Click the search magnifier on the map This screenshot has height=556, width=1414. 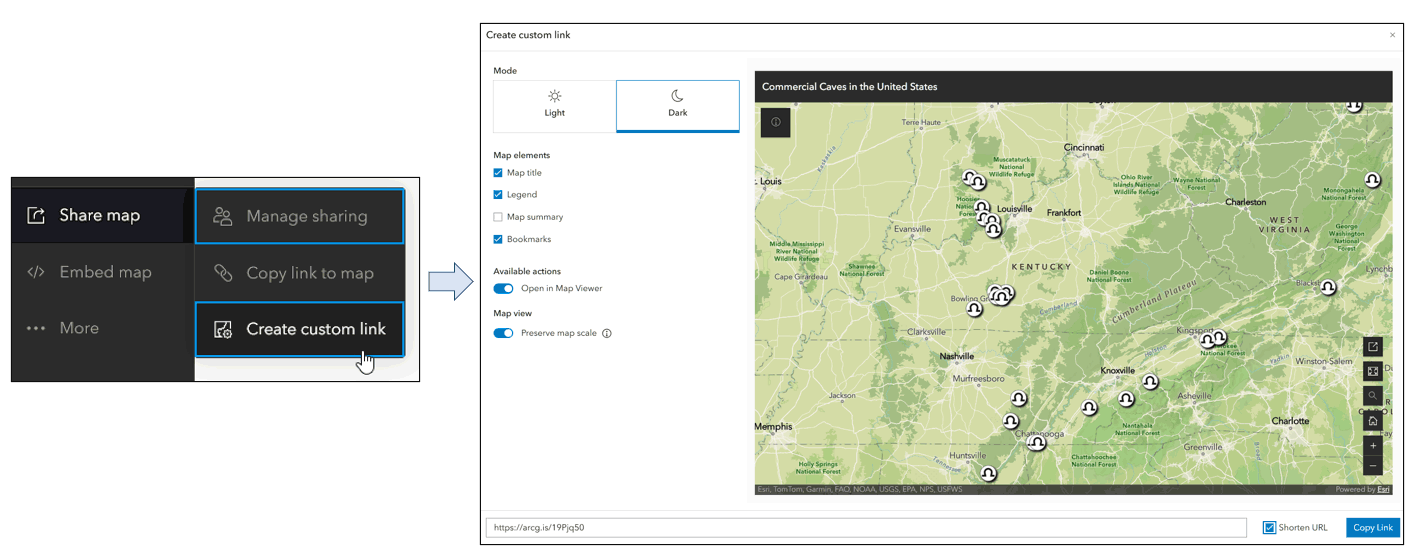(1373, 396)
